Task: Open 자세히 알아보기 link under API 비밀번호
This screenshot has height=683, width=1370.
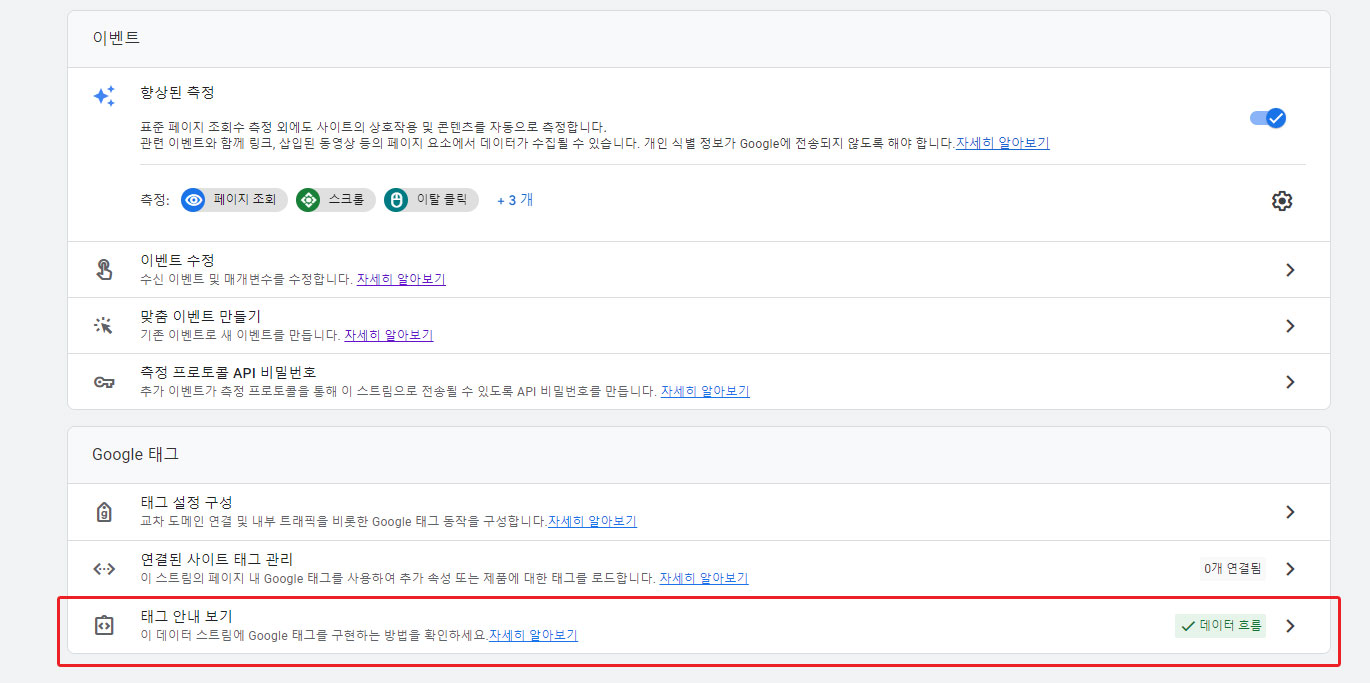Action: pos(705,391)
